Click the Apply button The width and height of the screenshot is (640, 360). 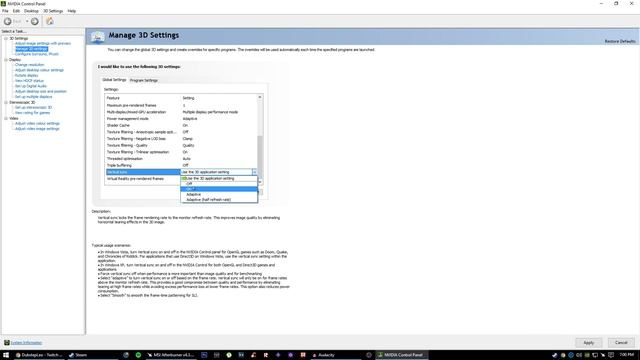589,343
